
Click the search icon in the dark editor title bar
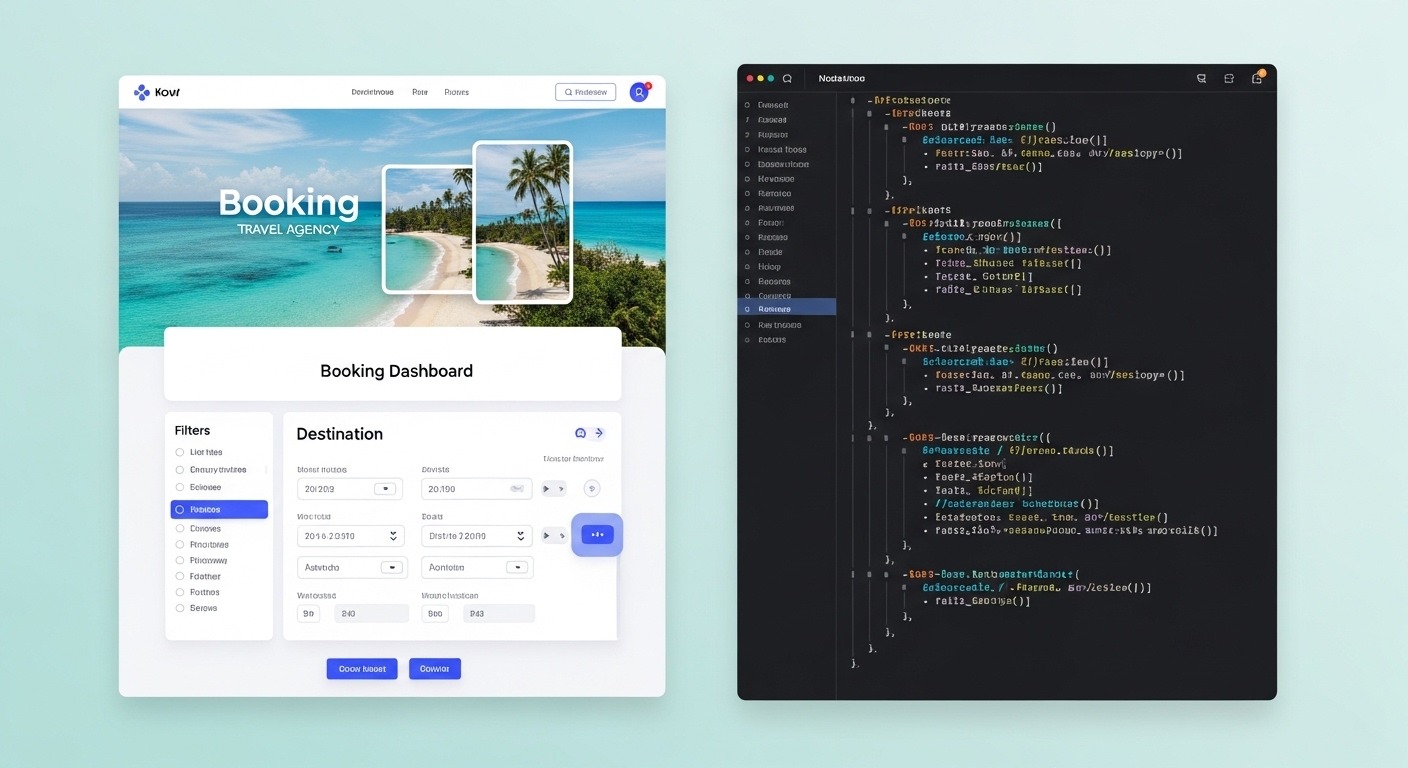click(788, 78)
